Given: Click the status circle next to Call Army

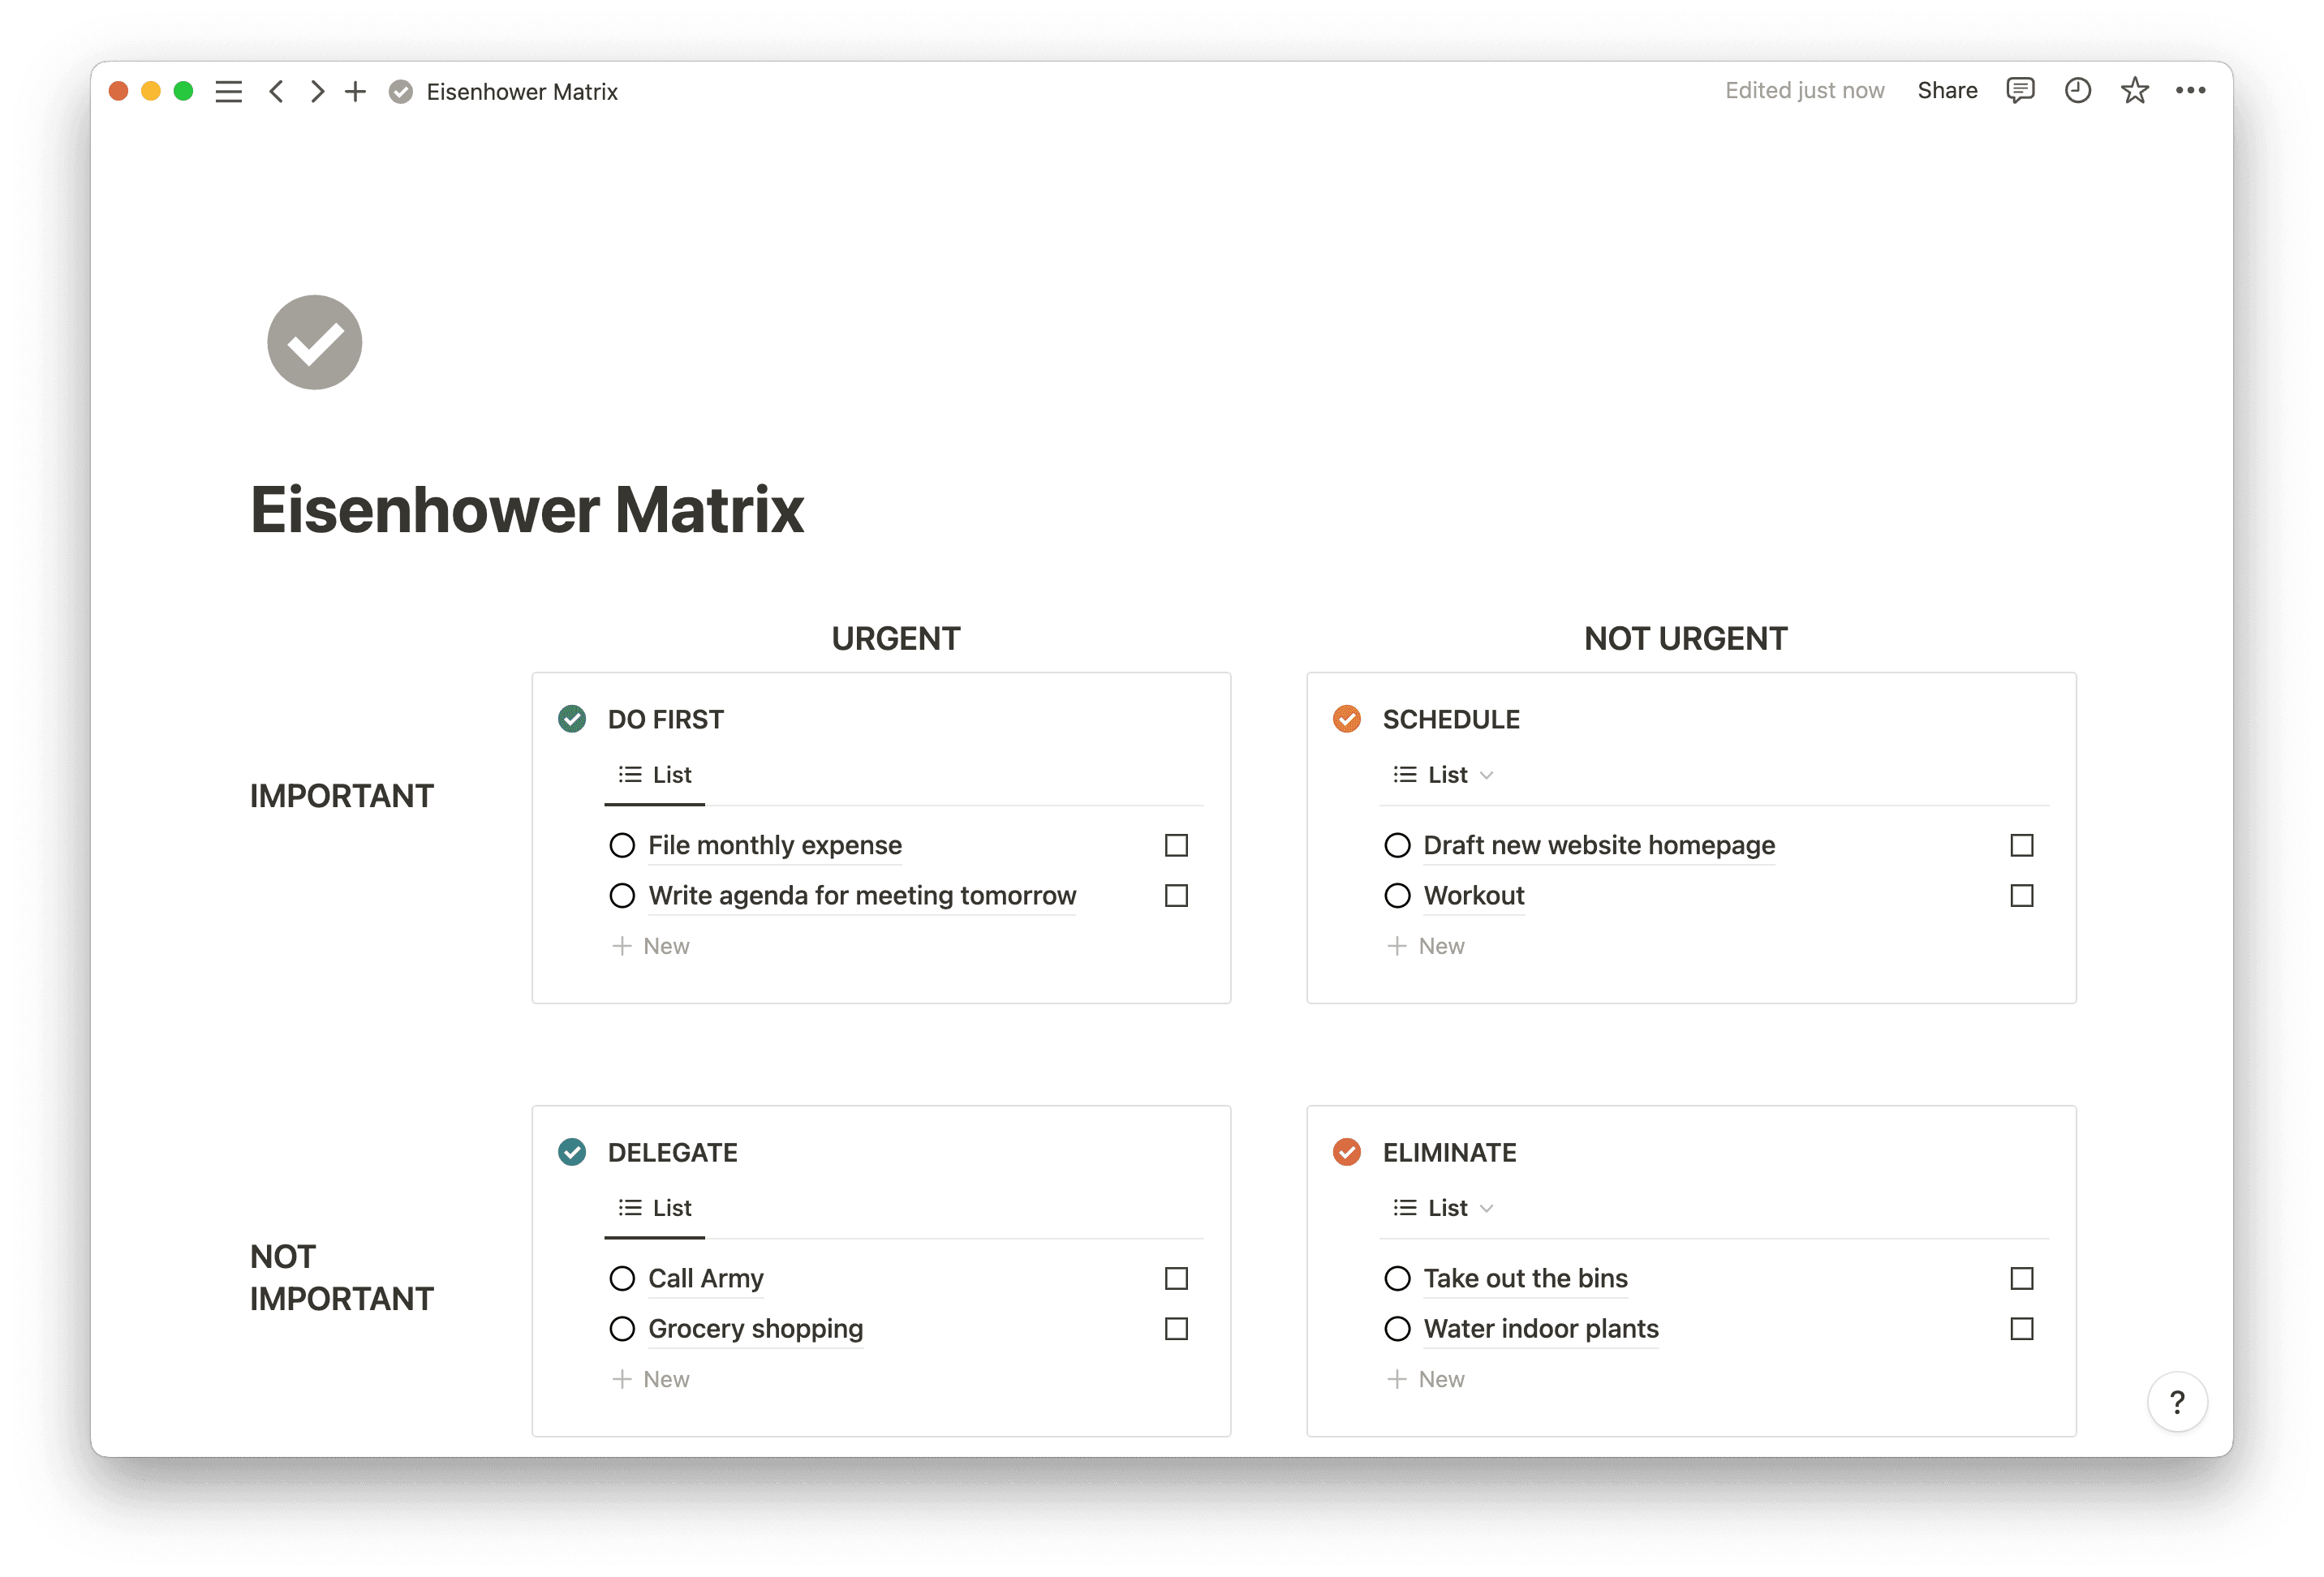Looking at the screenshot, I should 622,1278.
